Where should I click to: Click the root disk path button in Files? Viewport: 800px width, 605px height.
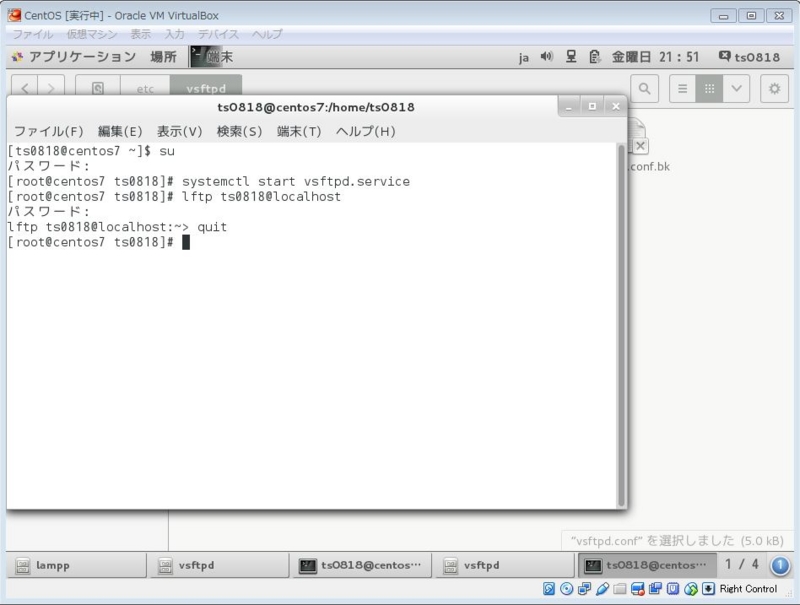[x=98, y=88]
